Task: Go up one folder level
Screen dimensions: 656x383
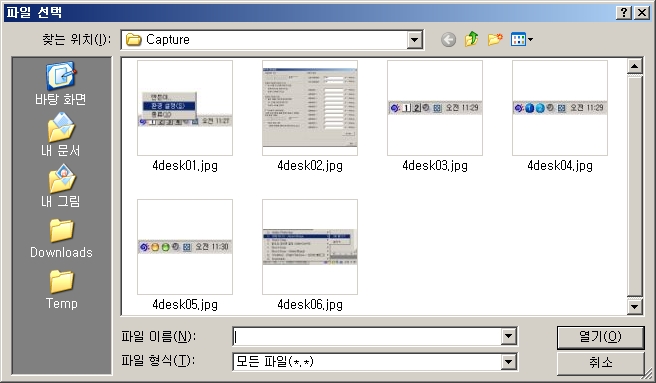Action: point(472,39)
